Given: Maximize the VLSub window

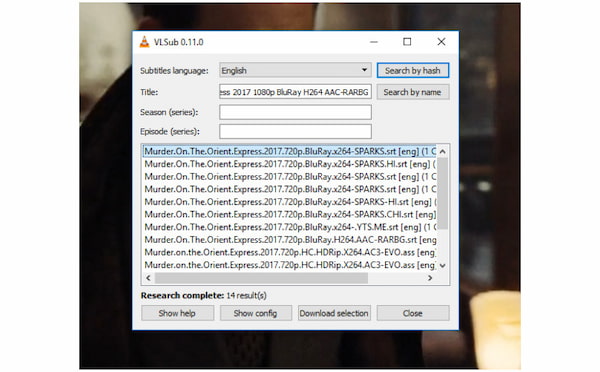Looking at the screenshot, I should 407,42.
